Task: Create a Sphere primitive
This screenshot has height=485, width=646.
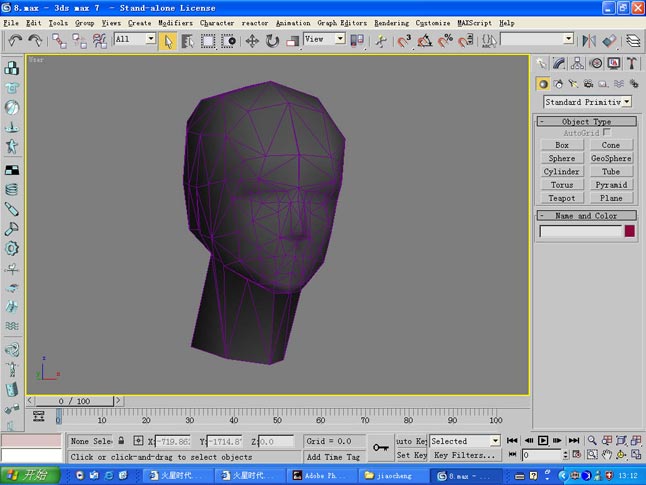Action: pyautogui.click(x=562, y=158)
